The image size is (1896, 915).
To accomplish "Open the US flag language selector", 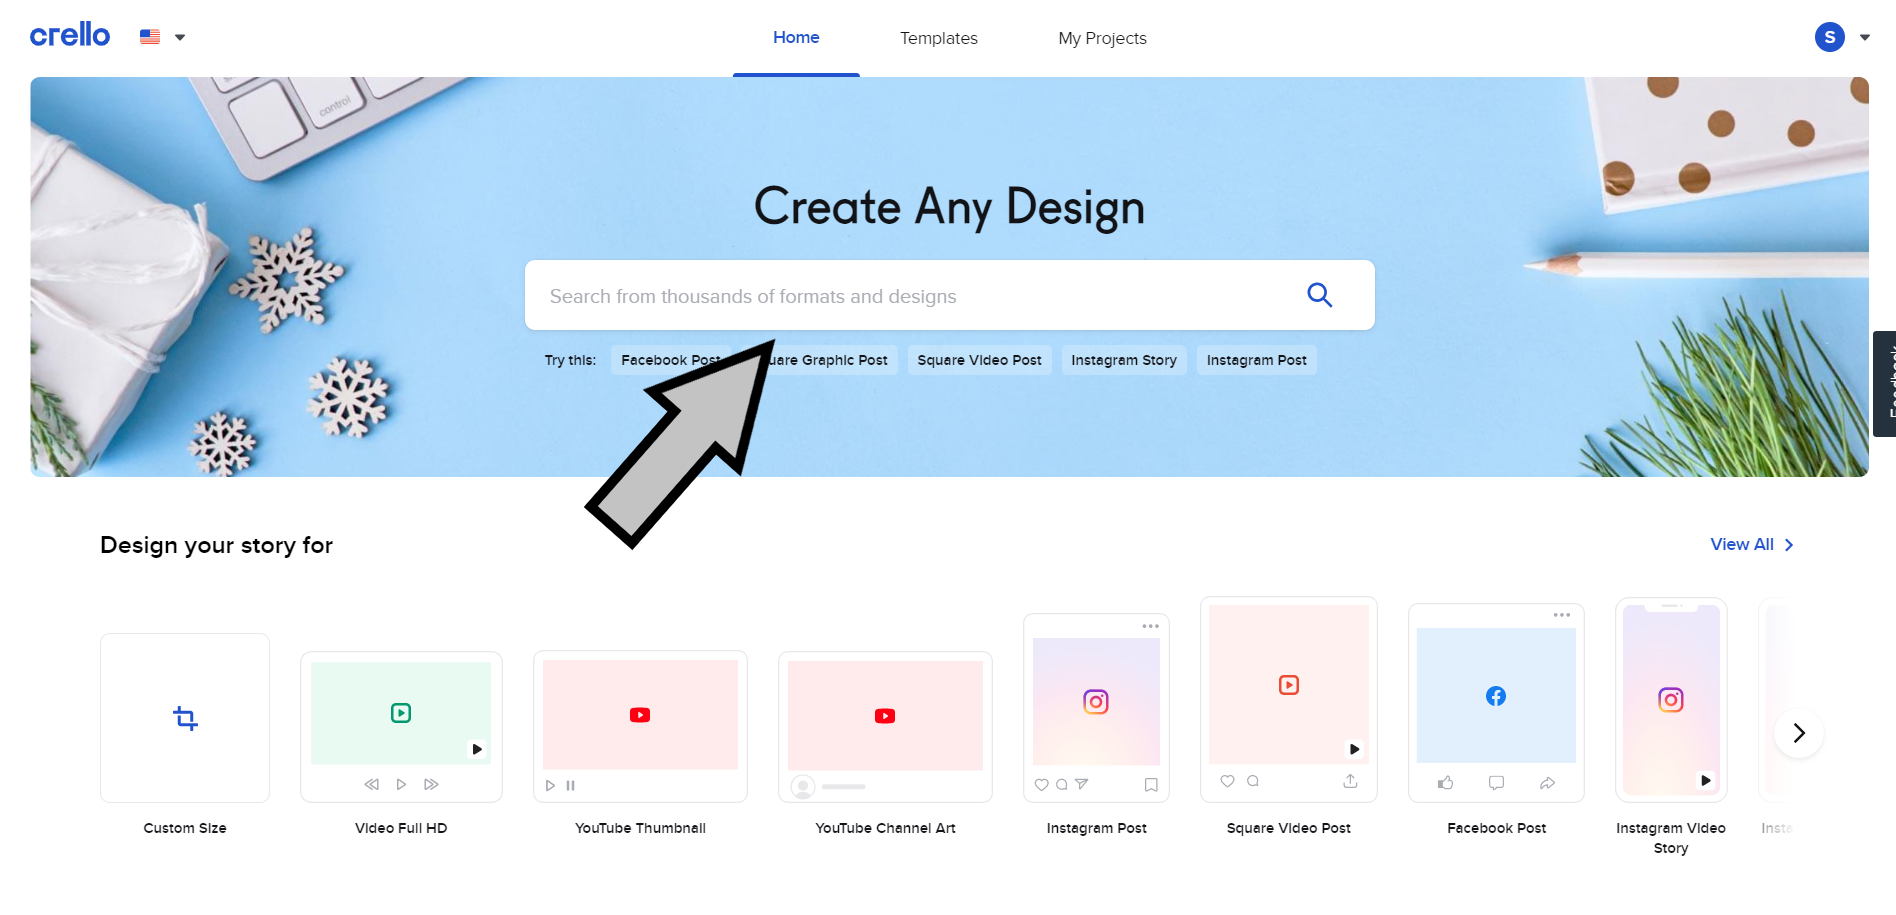I will pos(162,37).
